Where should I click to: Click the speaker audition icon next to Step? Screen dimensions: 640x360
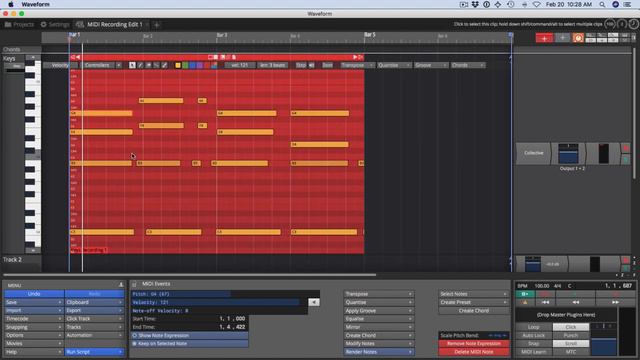(x=311, y=65)
